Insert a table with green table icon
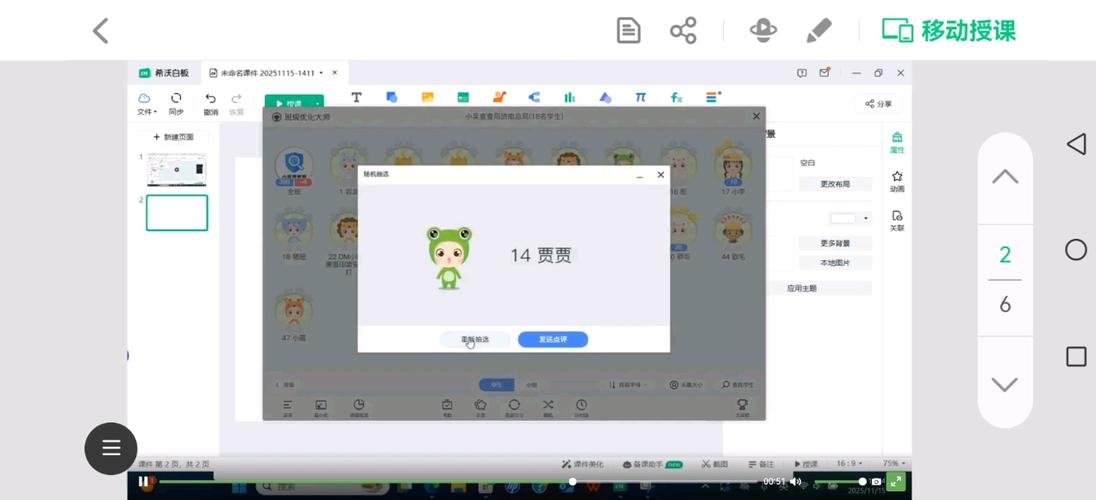The width and height of the screenshot is (1096, 500). tap(463, 97)
